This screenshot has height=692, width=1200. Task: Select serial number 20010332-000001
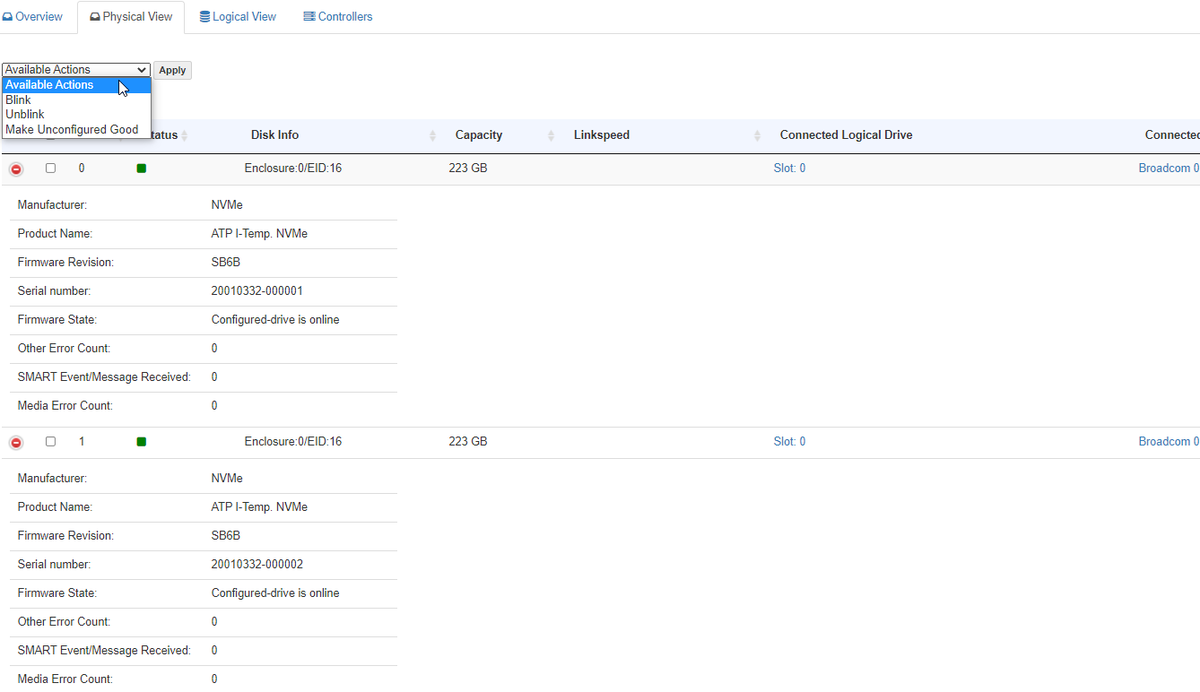(257, 291)
